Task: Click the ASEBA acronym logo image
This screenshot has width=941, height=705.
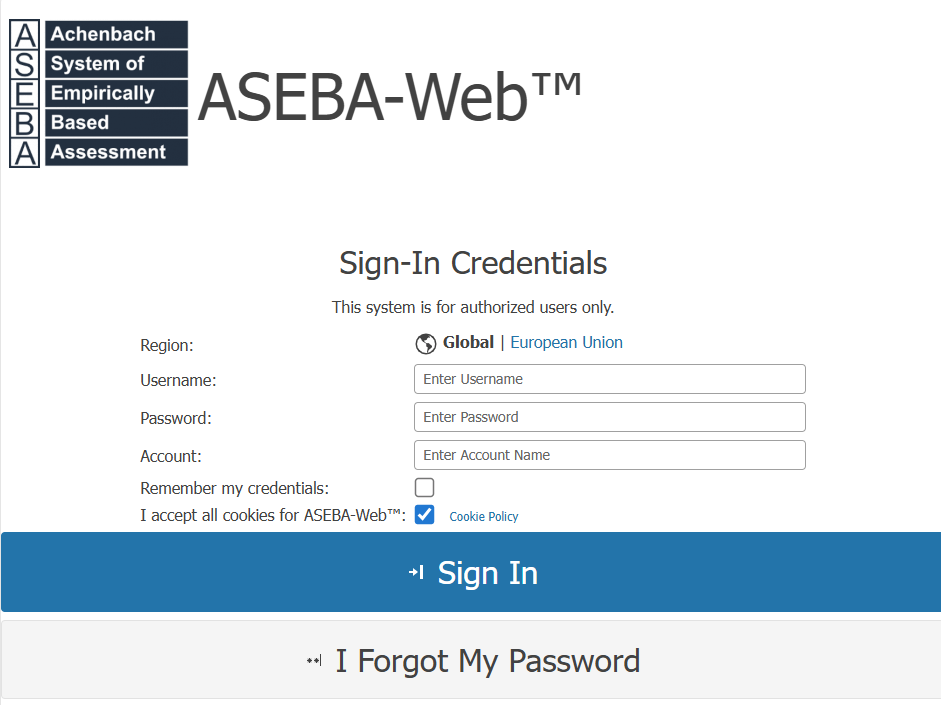Action: coord(98,93)
